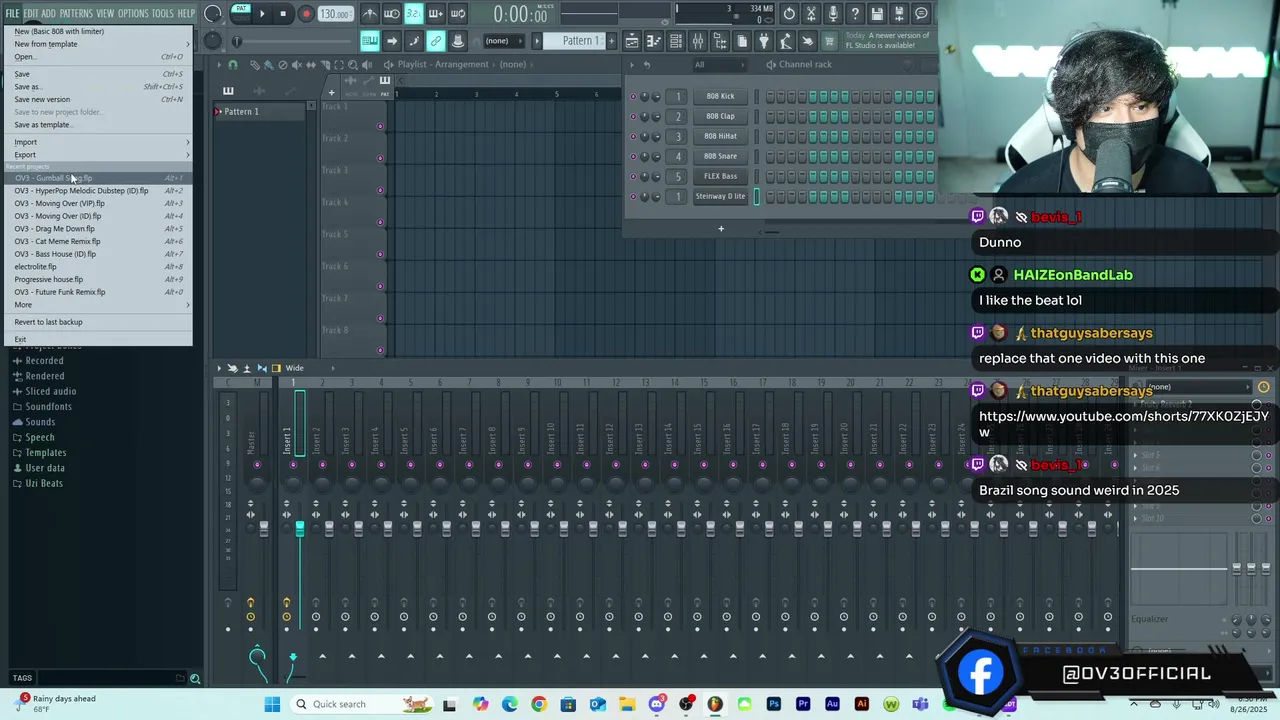Select 'Revert to last backup' menu entry
Image resolution: width=1280 pixels, height=720 pixels.
[x=98, y=322]
